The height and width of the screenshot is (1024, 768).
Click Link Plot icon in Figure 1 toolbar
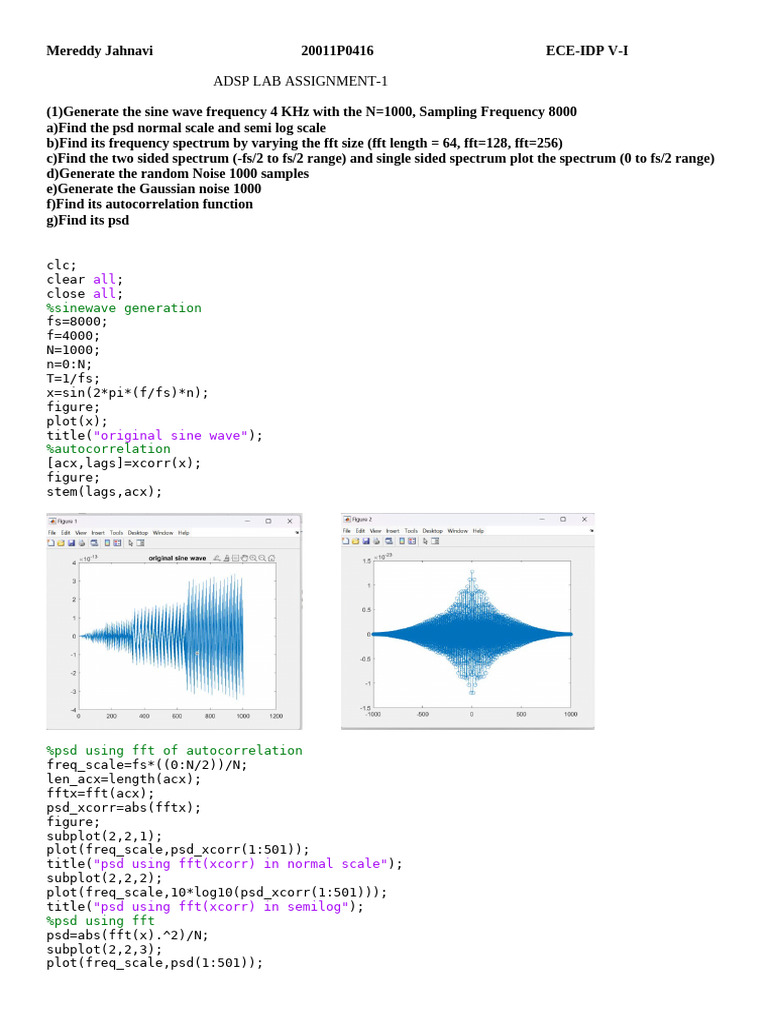point(94,543)
